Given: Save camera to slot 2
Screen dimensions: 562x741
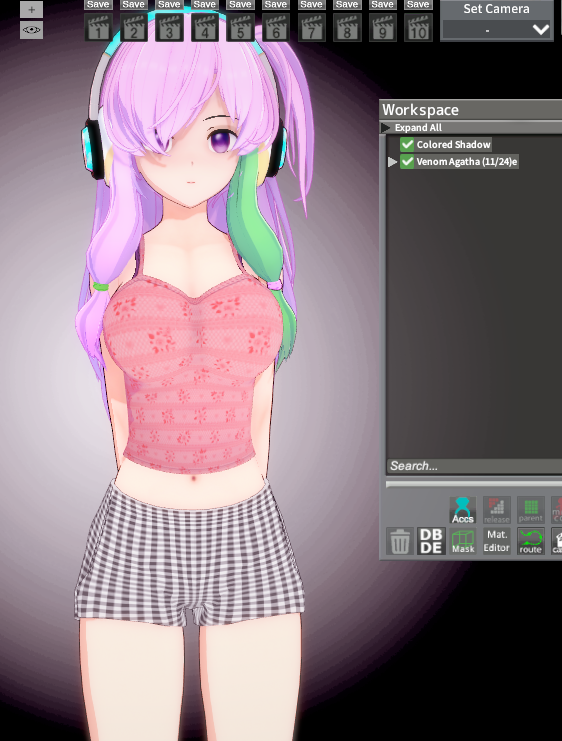Looking at the screenshot, I should (134, 5).
